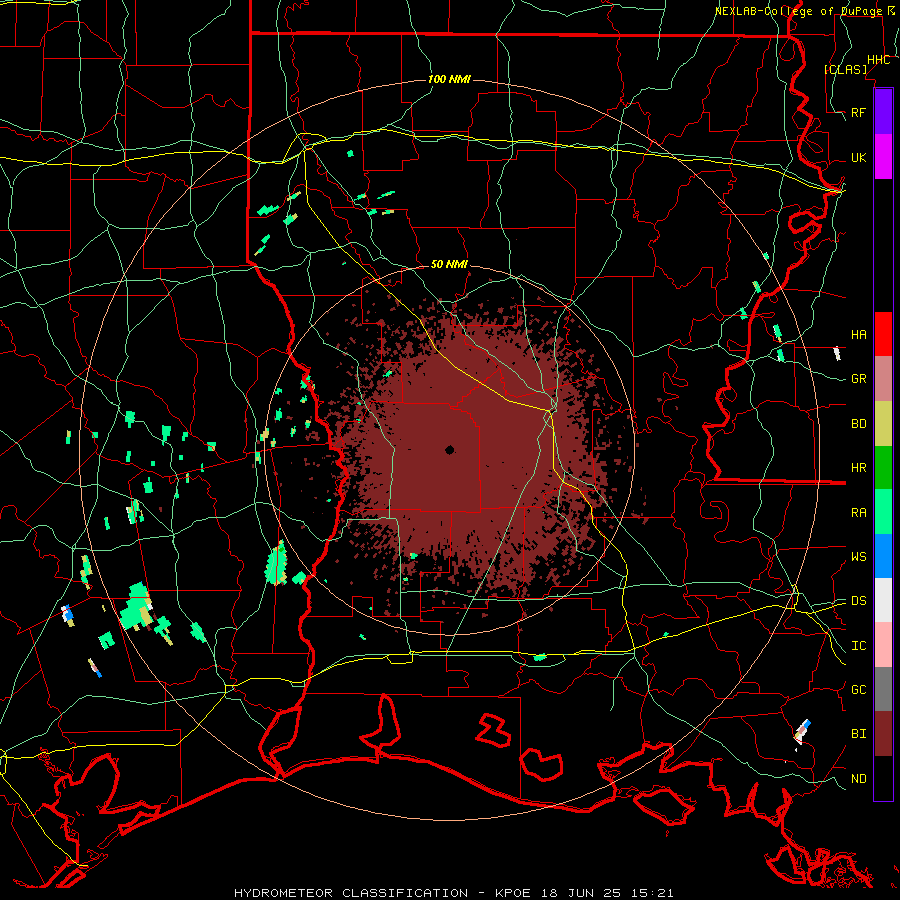Screen dimensions: 900x900
Task: Click the black radar site dot at center
Action: 450,450
